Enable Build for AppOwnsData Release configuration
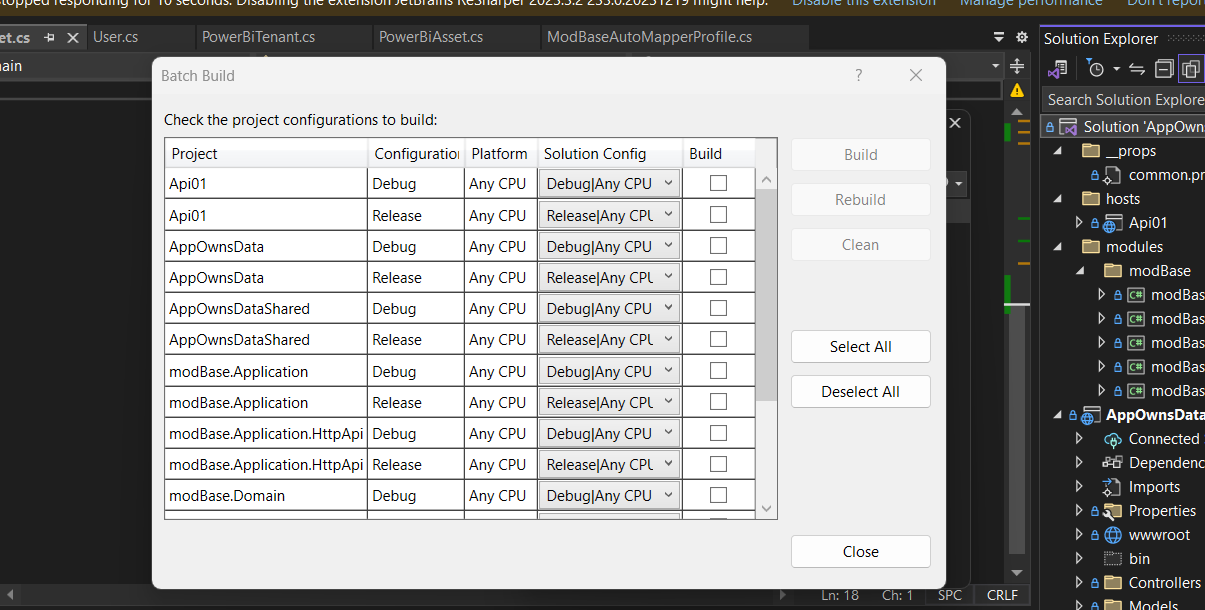This screenshot has width=1205, height=610. point(717,277)
